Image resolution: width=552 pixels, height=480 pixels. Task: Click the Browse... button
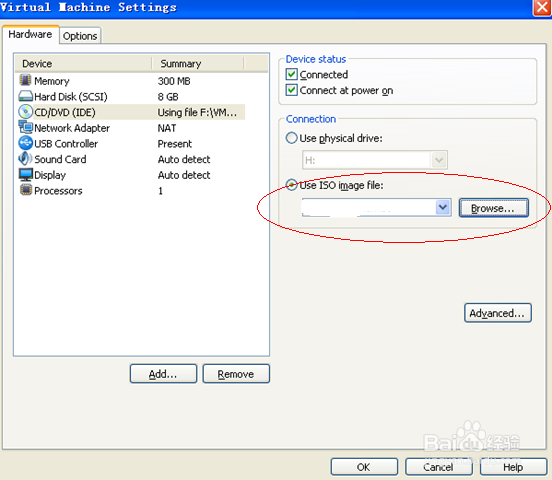click(493, 208)
